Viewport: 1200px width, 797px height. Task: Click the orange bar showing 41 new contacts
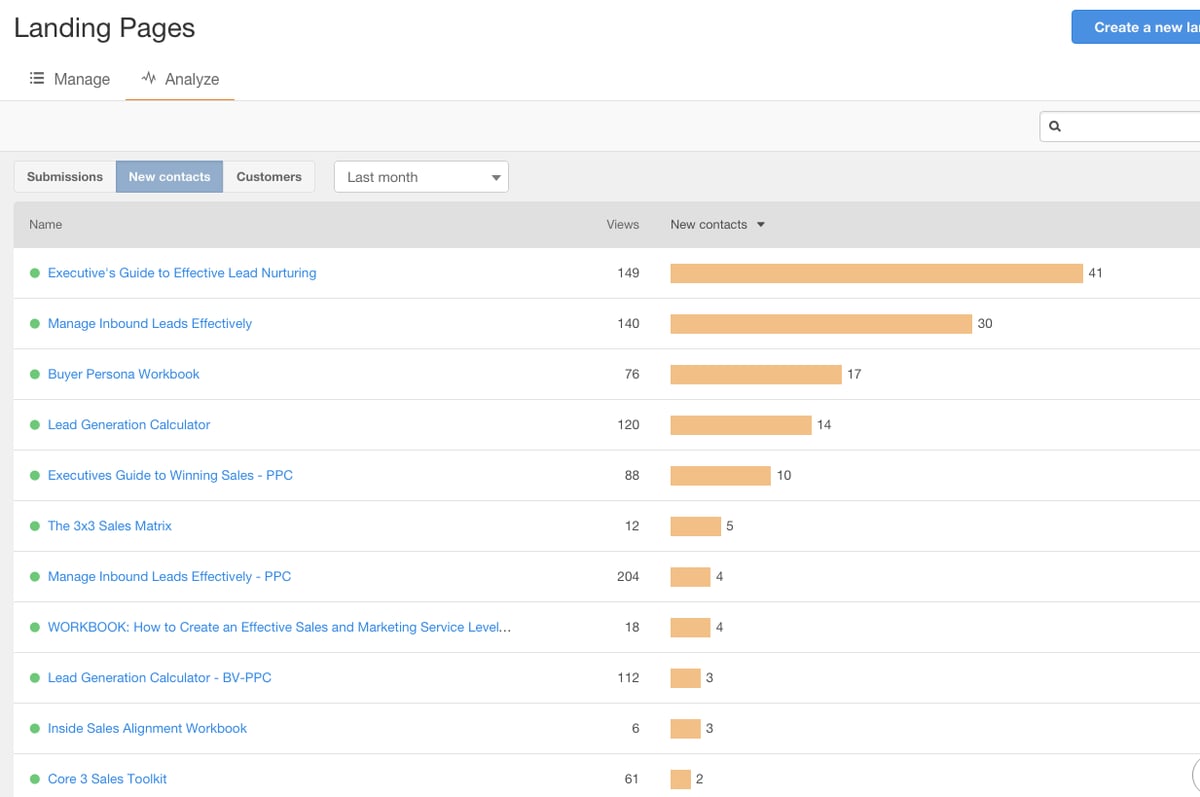(875, 272)
